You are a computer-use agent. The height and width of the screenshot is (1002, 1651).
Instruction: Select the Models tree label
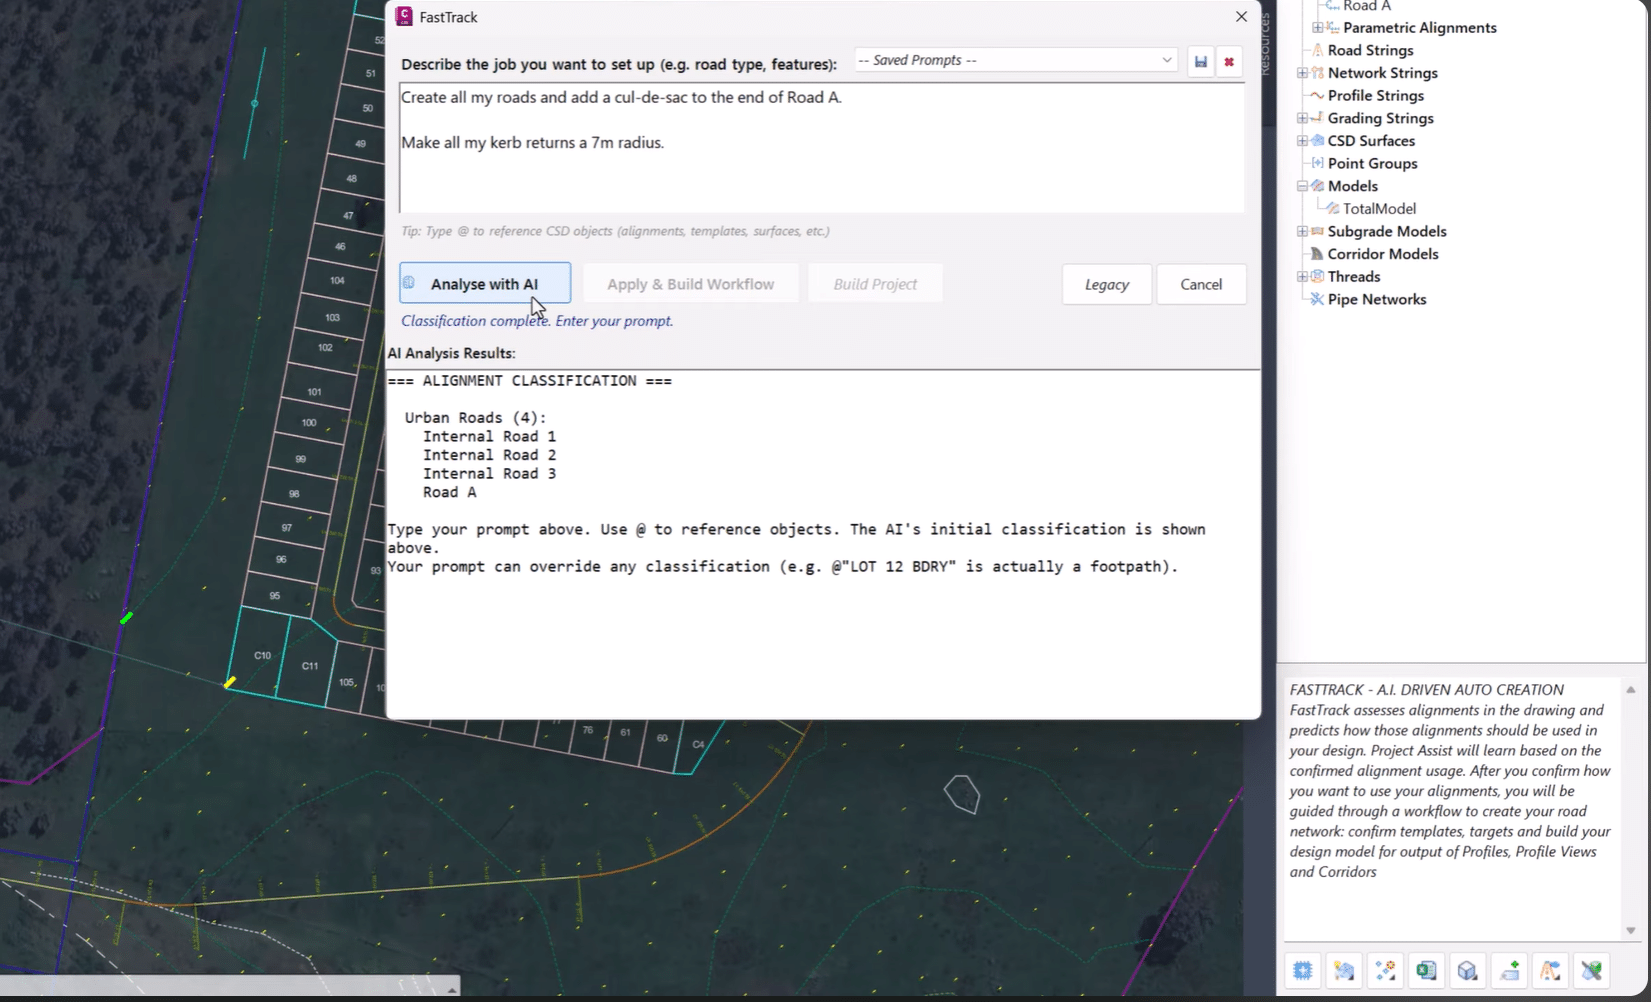1352,186
